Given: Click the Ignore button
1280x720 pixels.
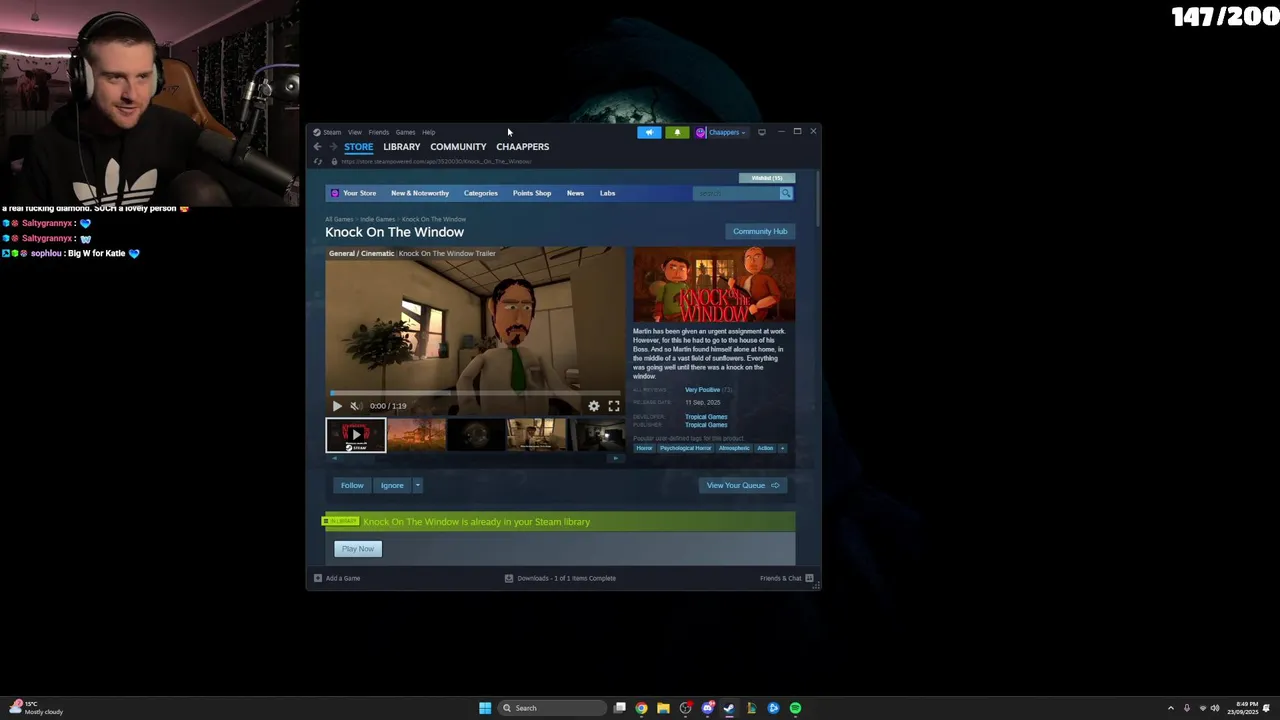Looking at the screenshot, I should [392, 486].
